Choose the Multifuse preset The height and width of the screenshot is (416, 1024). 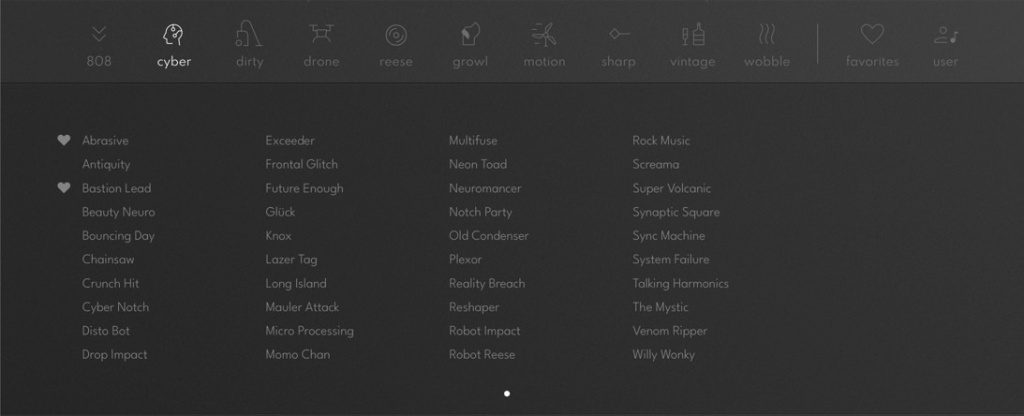pyautogui.click(x=473, y=140)
